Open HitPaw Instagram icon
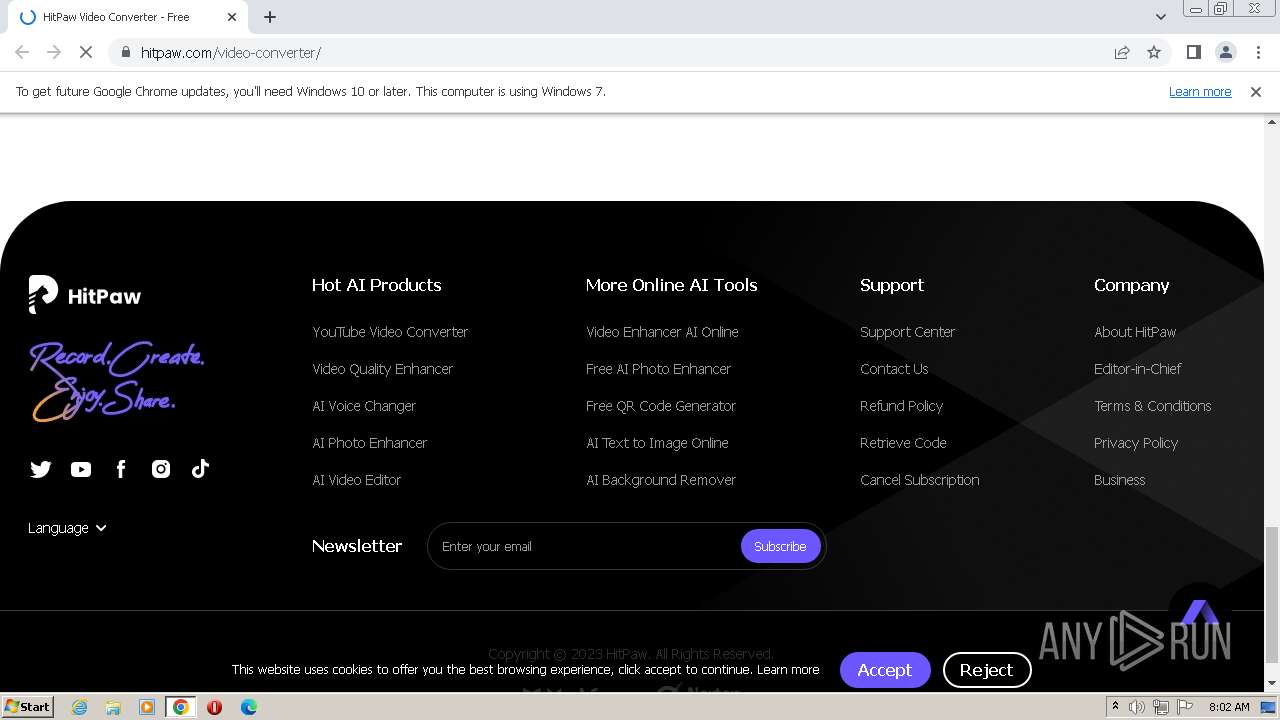This screenshot has width=1280, height=720. point(161,469)
